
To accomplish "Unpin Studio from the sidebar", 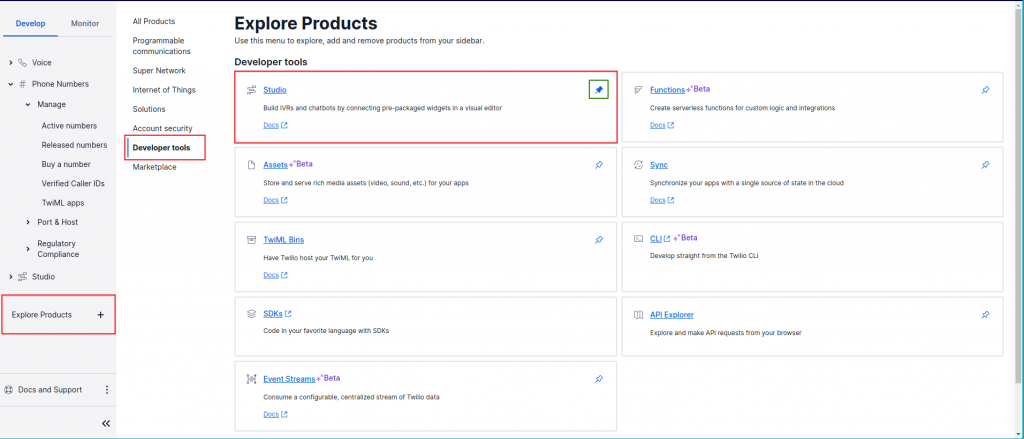I will [599, 90].
